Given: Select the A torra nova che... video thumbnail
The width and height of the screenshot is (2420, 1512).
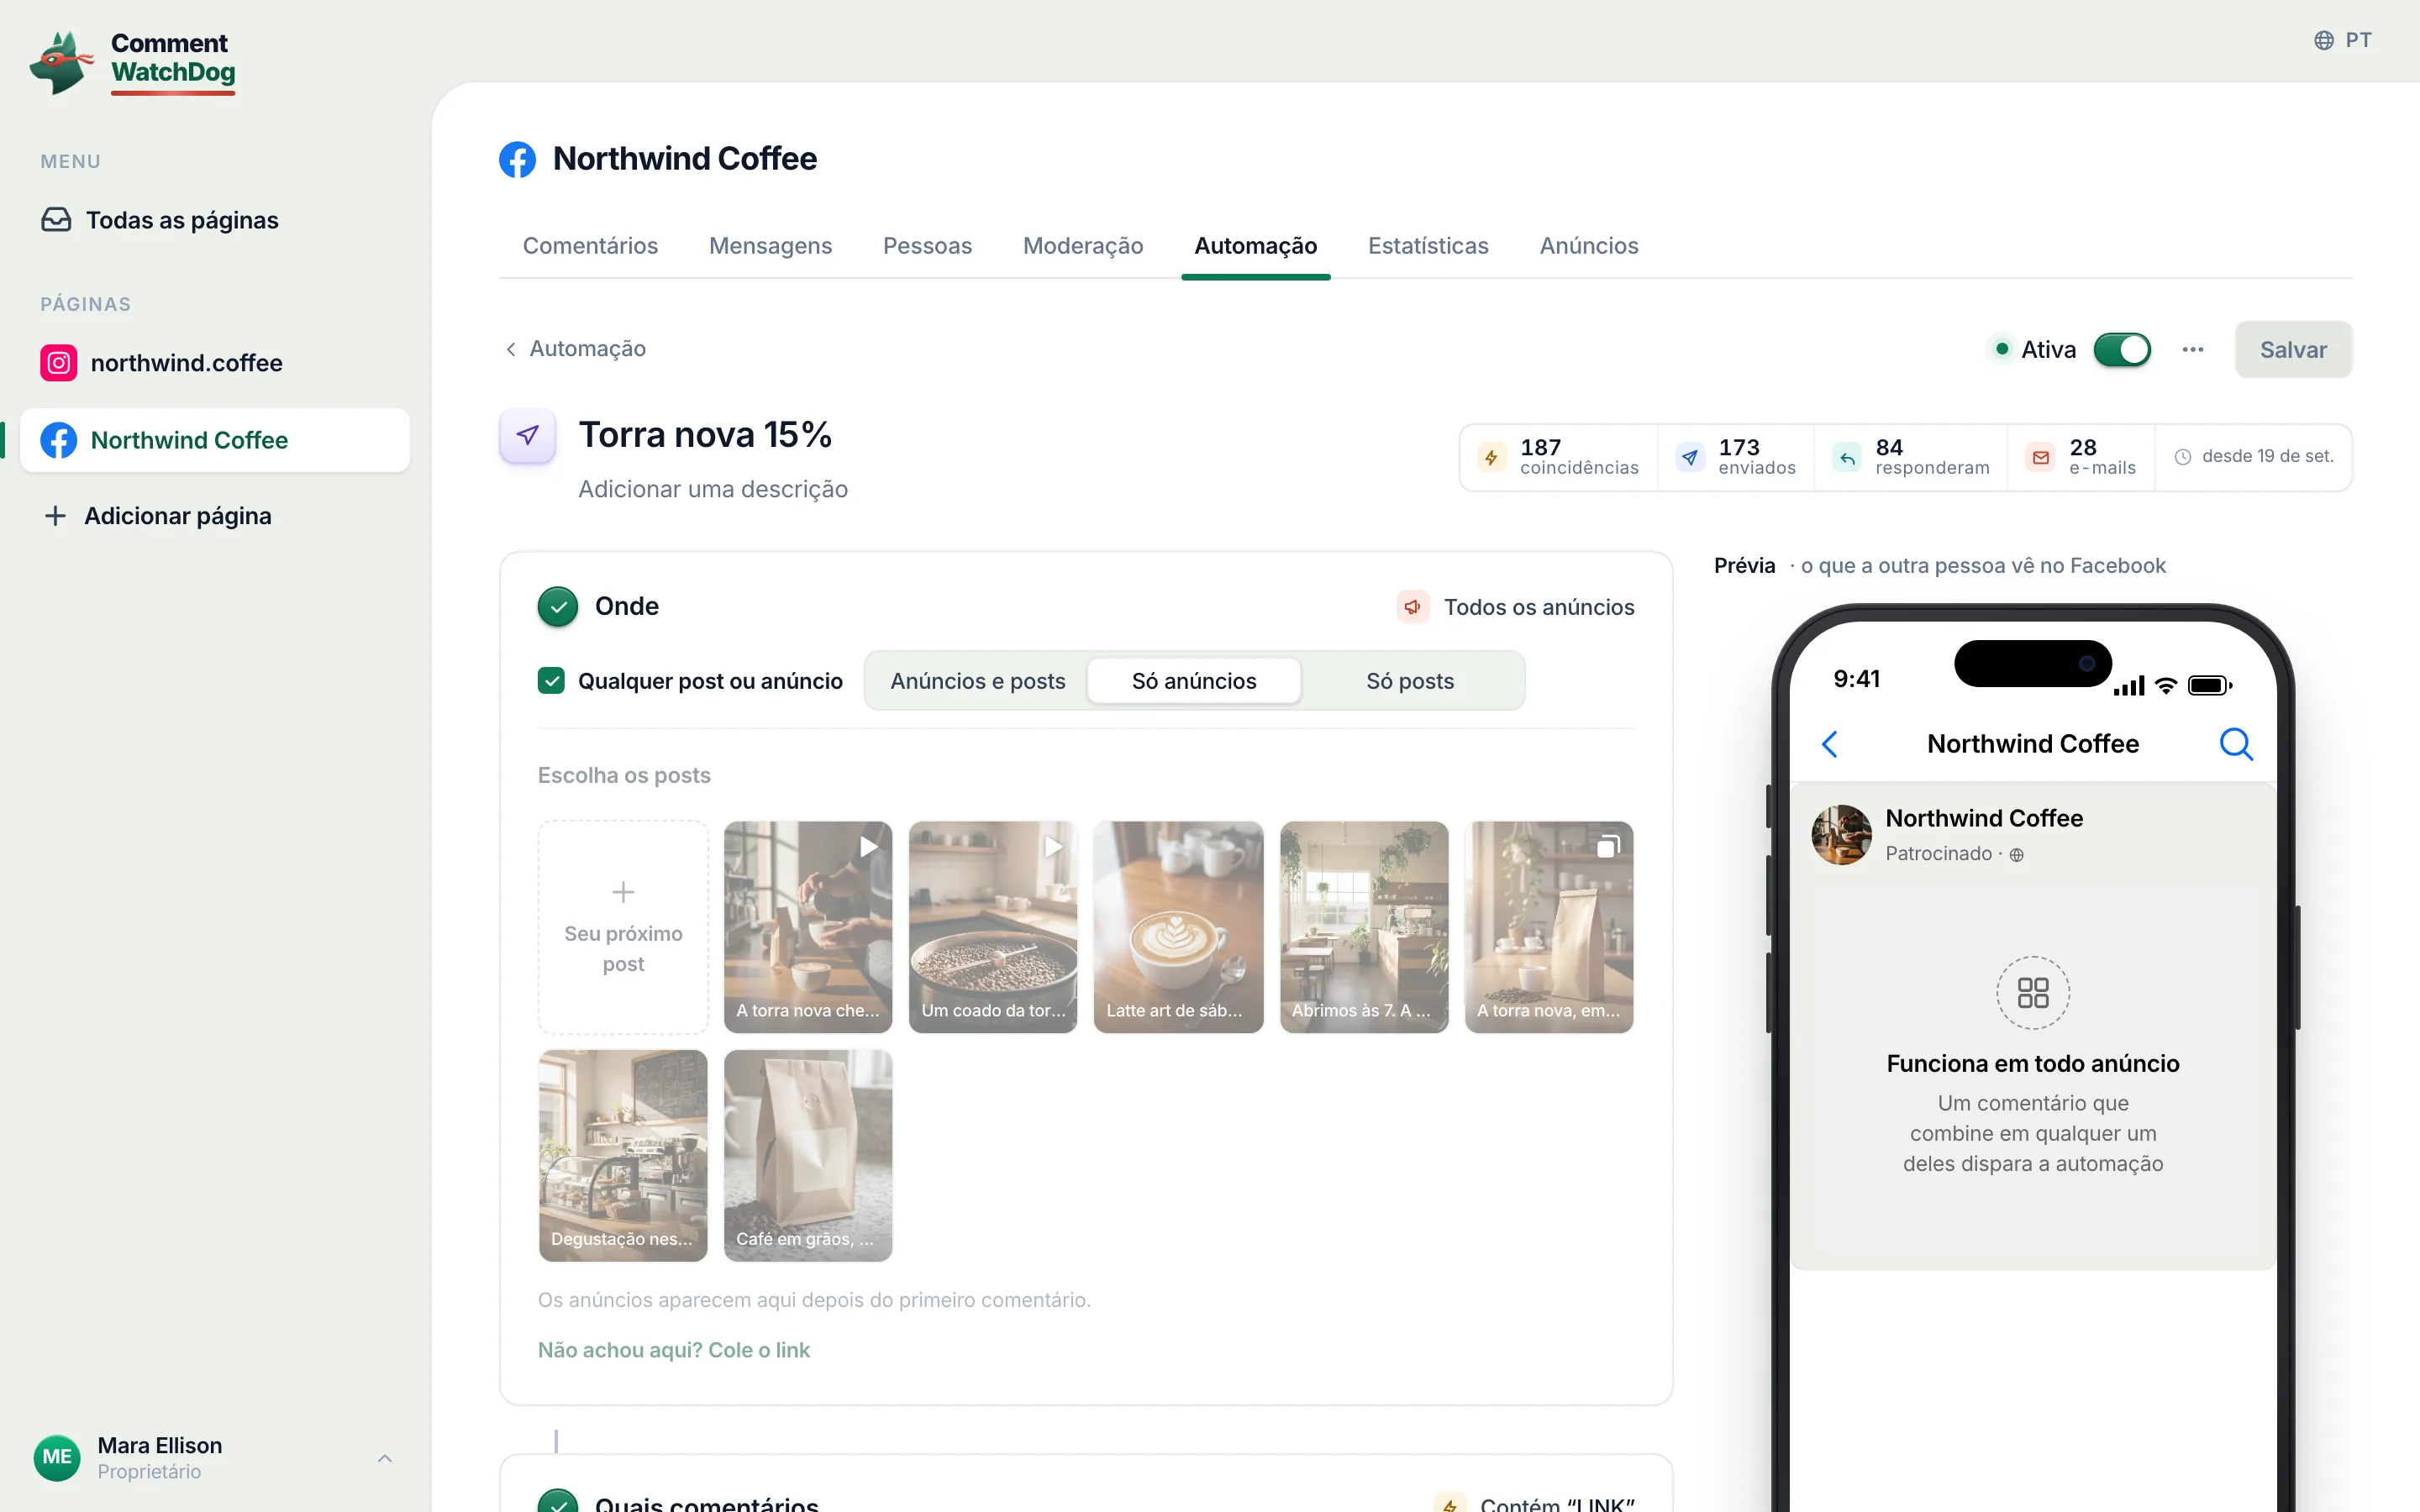Looking at the screenshot, I should (808, 927).
